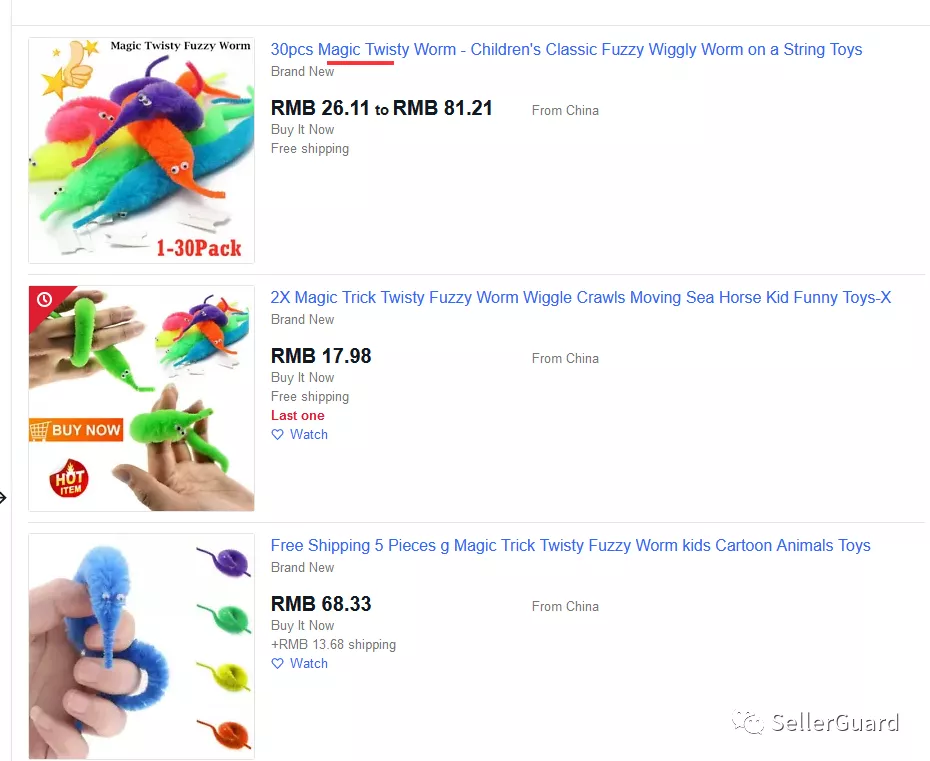Click the Watch text on the RMB 68.33 listing

309,664
